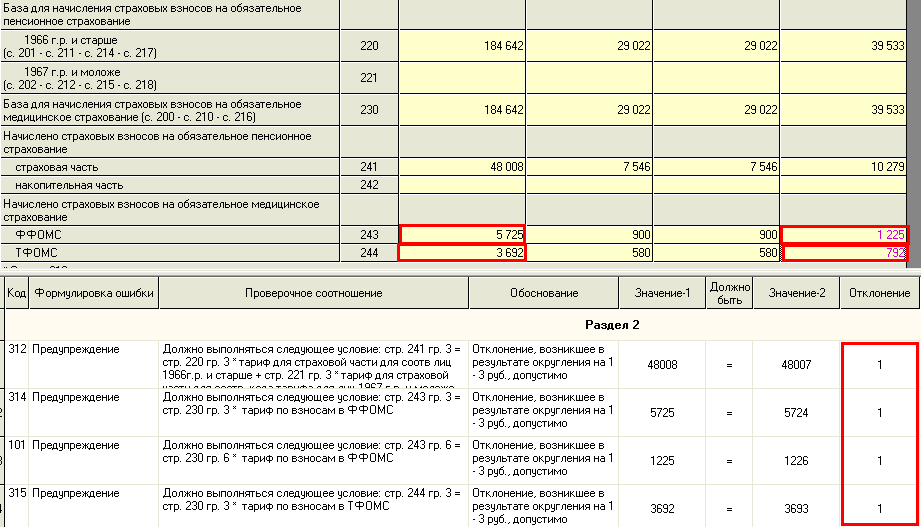This screenshot has height=527, width=921.
Task: Select cell 184 642 in row 220
Action: [x=462, y=46]
